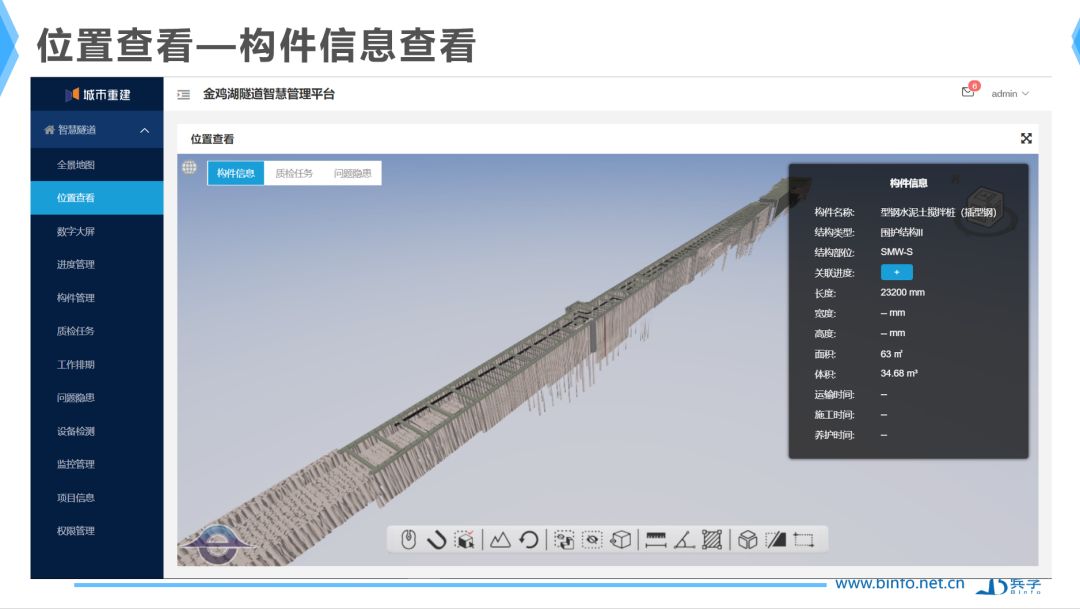The width and height of the screenshot is (1080, 609).
Task: Open the admin user dropdown
Action: pos(1010,94)
